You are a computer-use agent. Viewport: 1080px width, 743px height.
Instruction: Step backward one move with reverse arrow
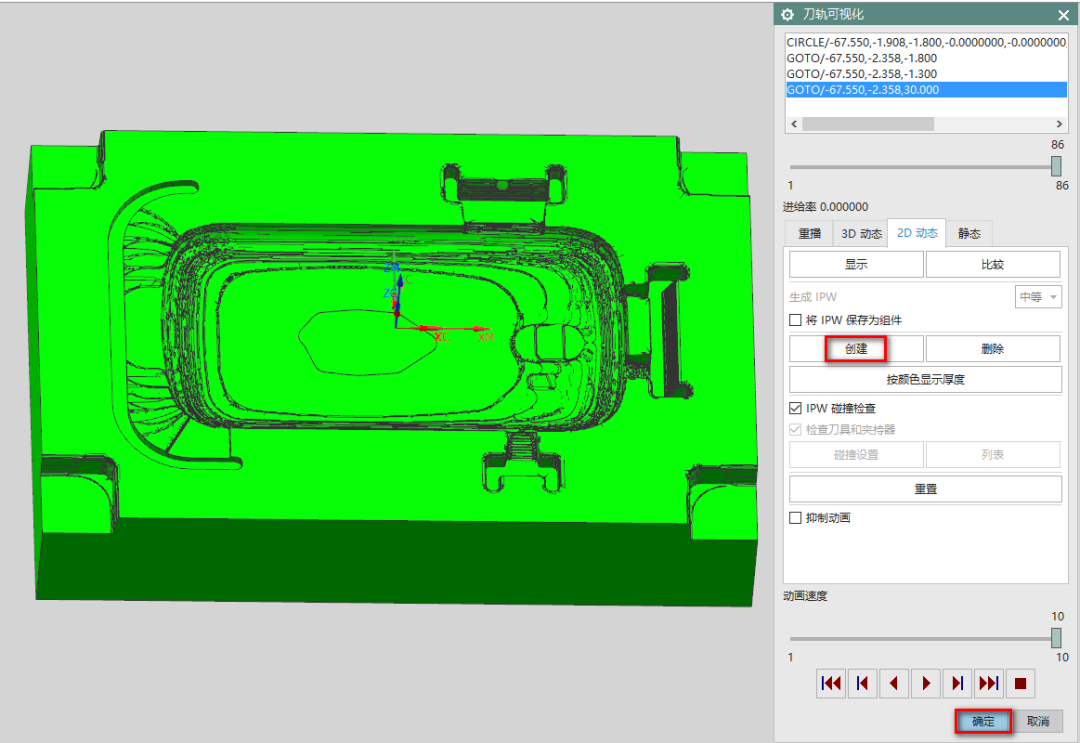894,684
